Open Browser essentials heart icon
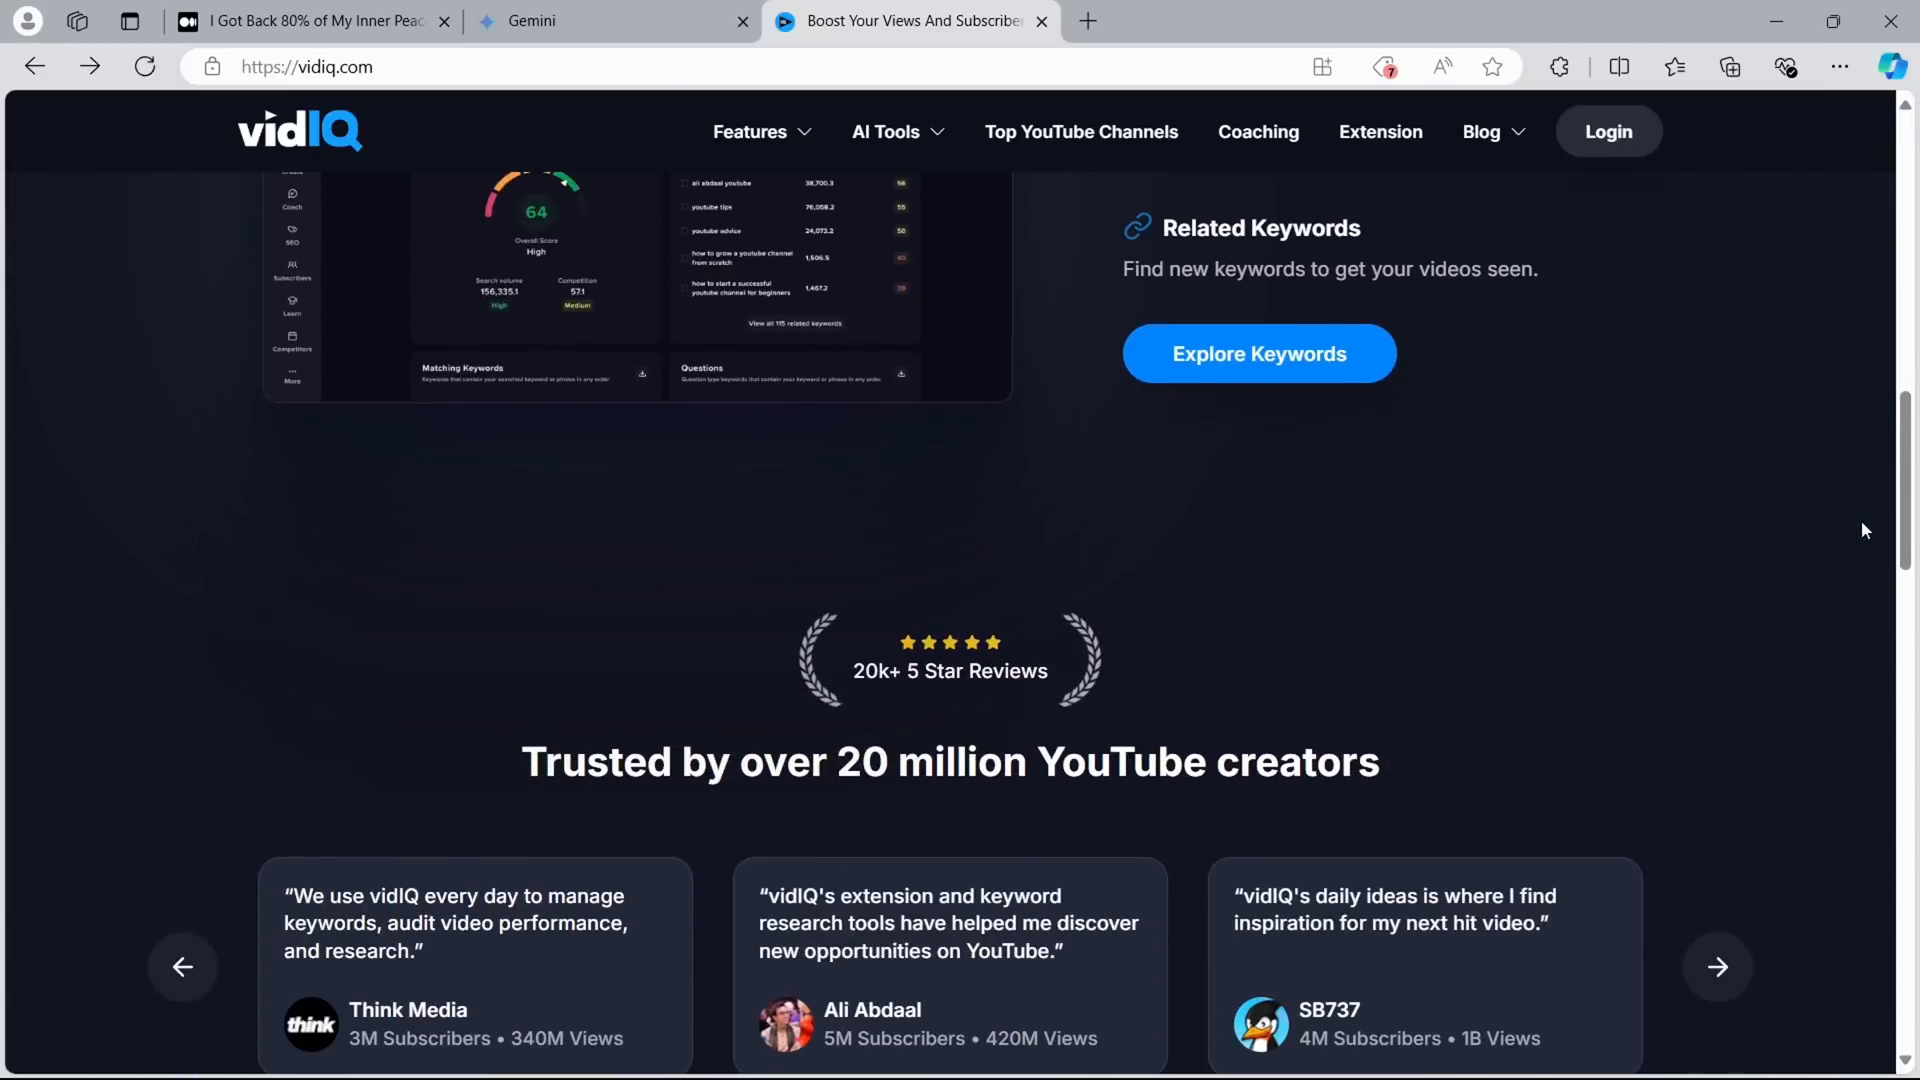This screenshot has width=1920, height=1080. point(1786,67)
